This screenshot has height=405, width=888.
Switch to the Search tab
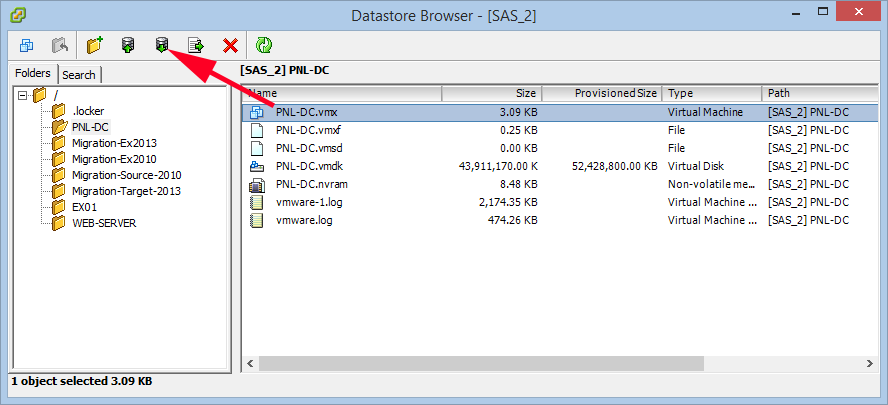[x=79, y=75]
